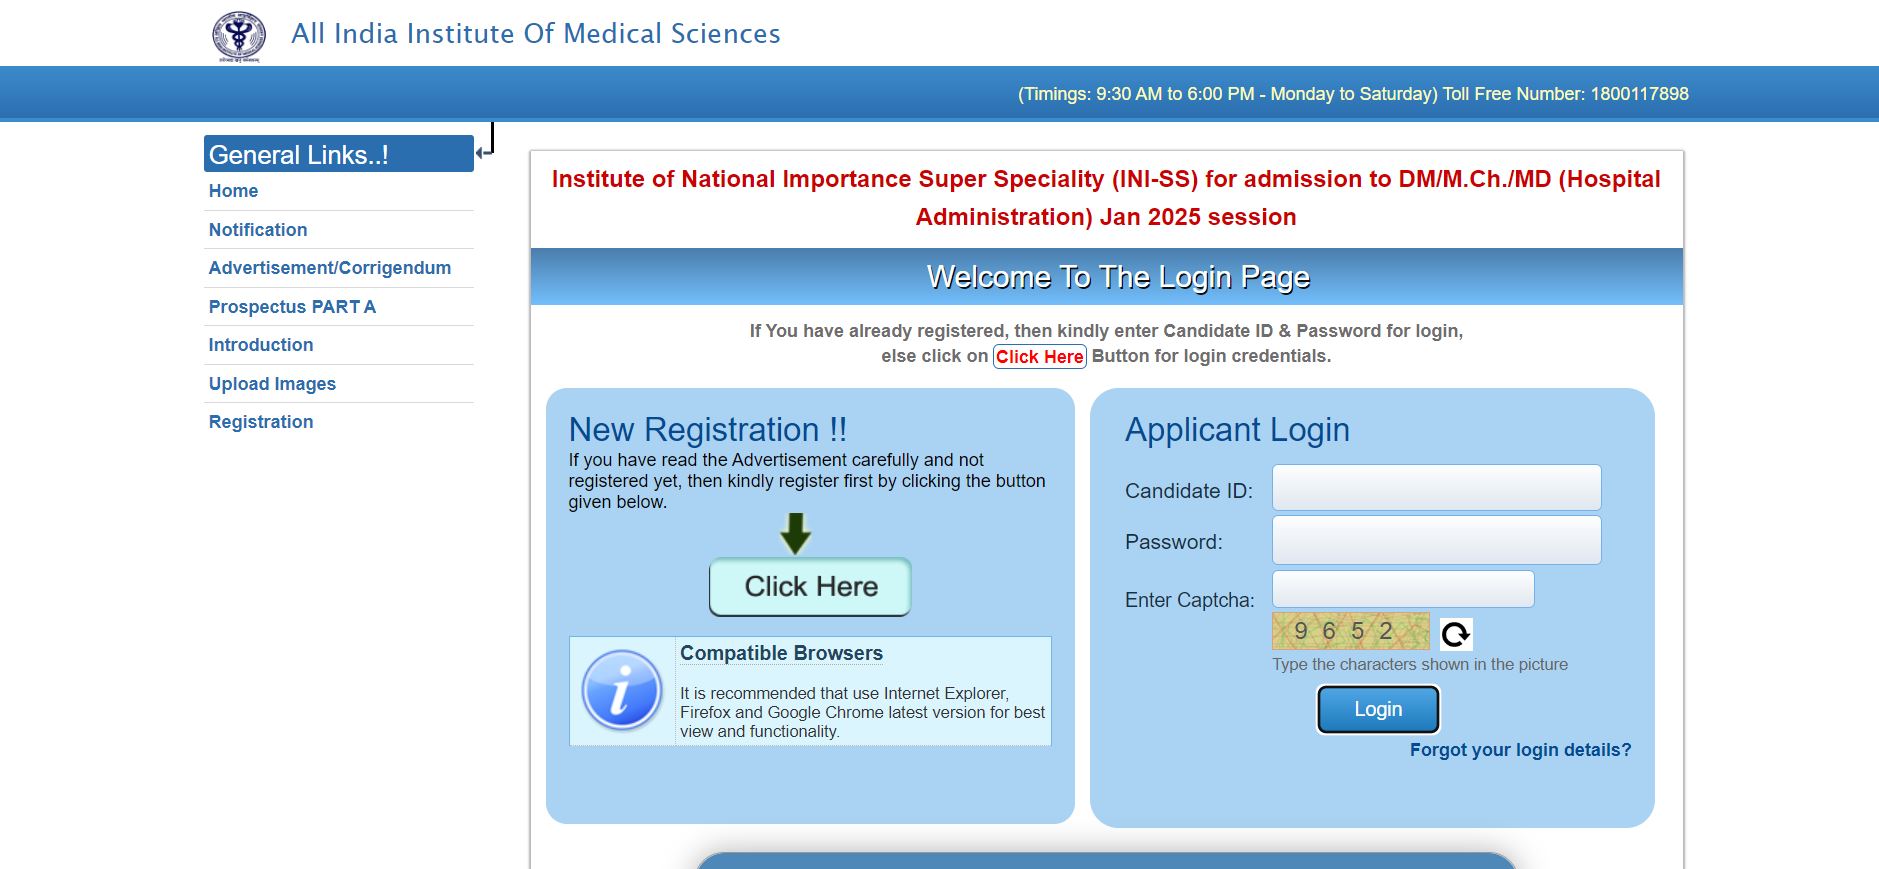
Task: Open Advertisement/Corrigendum link
Action: coord(330,268)
